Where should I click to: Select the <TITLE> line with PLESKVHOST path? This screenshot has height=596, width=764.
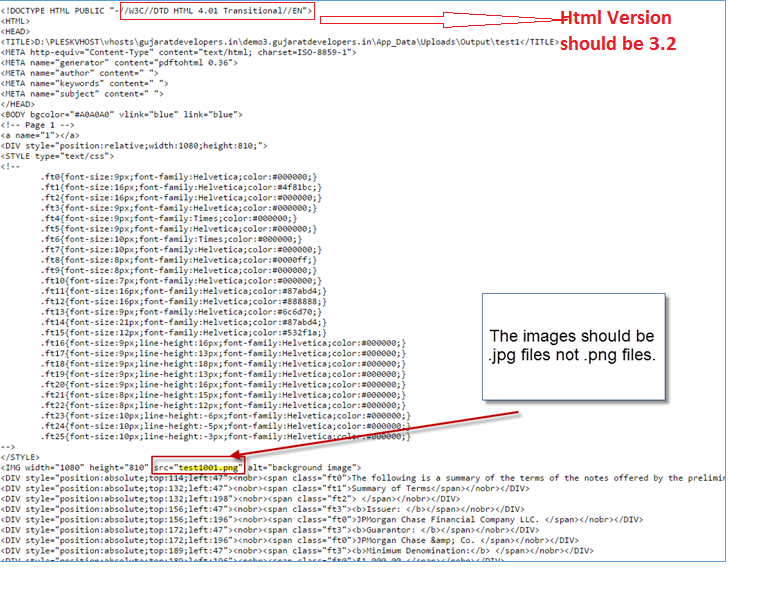point(280,42)
